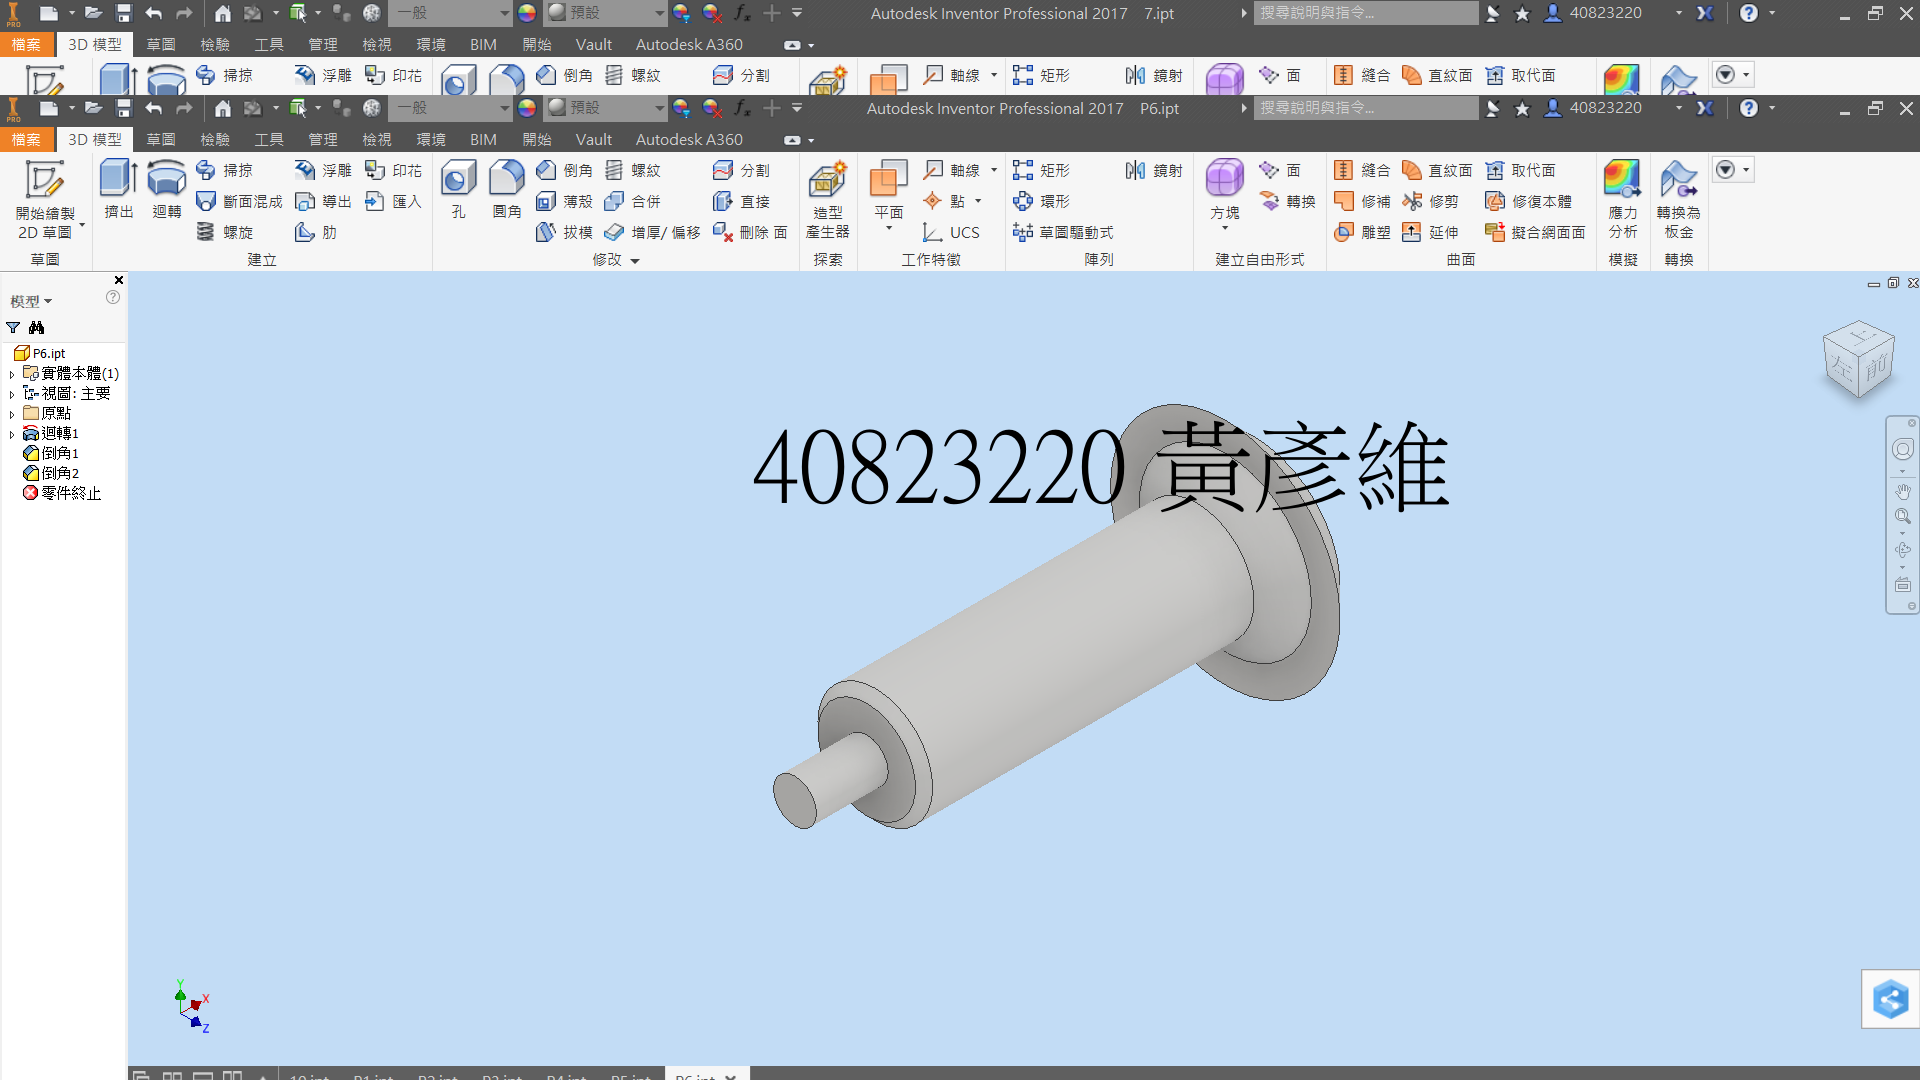Expand the 修改 panel dropdown arrow

pos(635,260)
